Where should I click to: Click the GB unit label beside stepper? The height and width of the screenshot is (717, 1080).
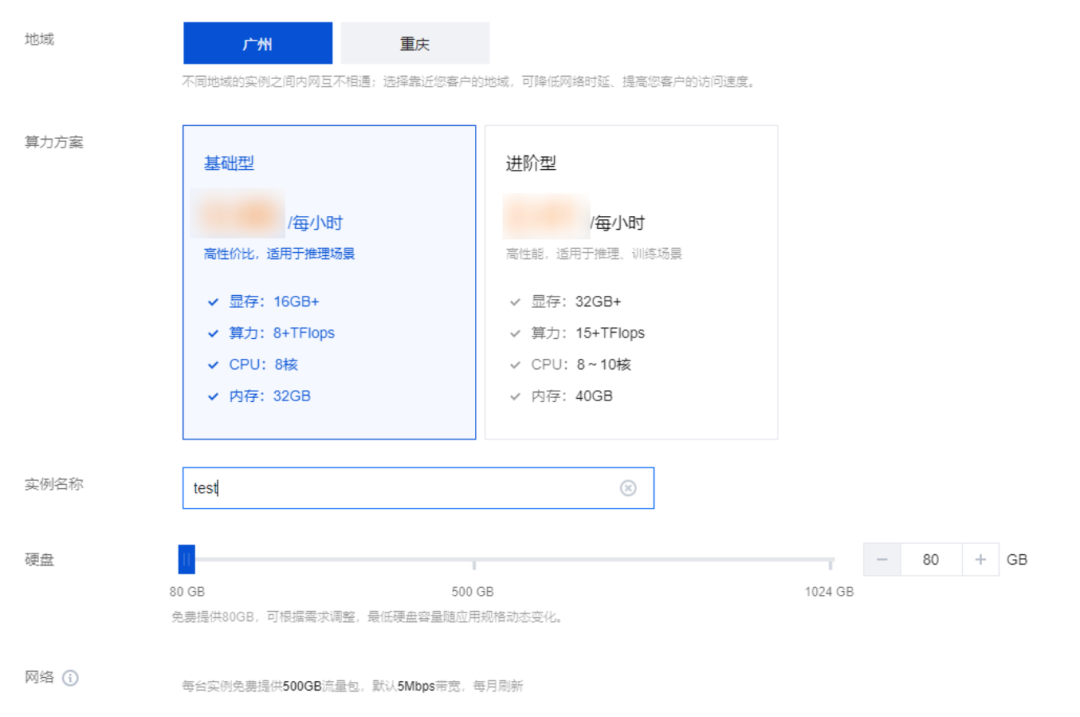(1017, 560)
